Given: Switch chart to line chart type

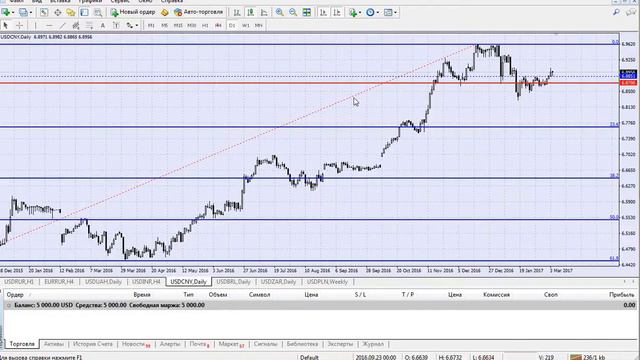Looking at the screenshot, I should pos(264,12).
